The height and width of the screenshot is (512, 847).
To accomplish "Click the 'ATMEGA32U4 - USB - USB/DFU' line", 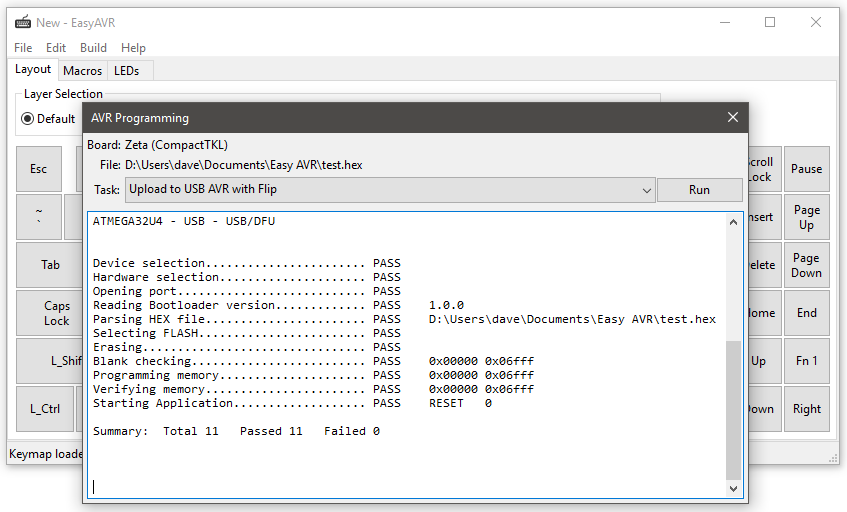I will point(184,221).
